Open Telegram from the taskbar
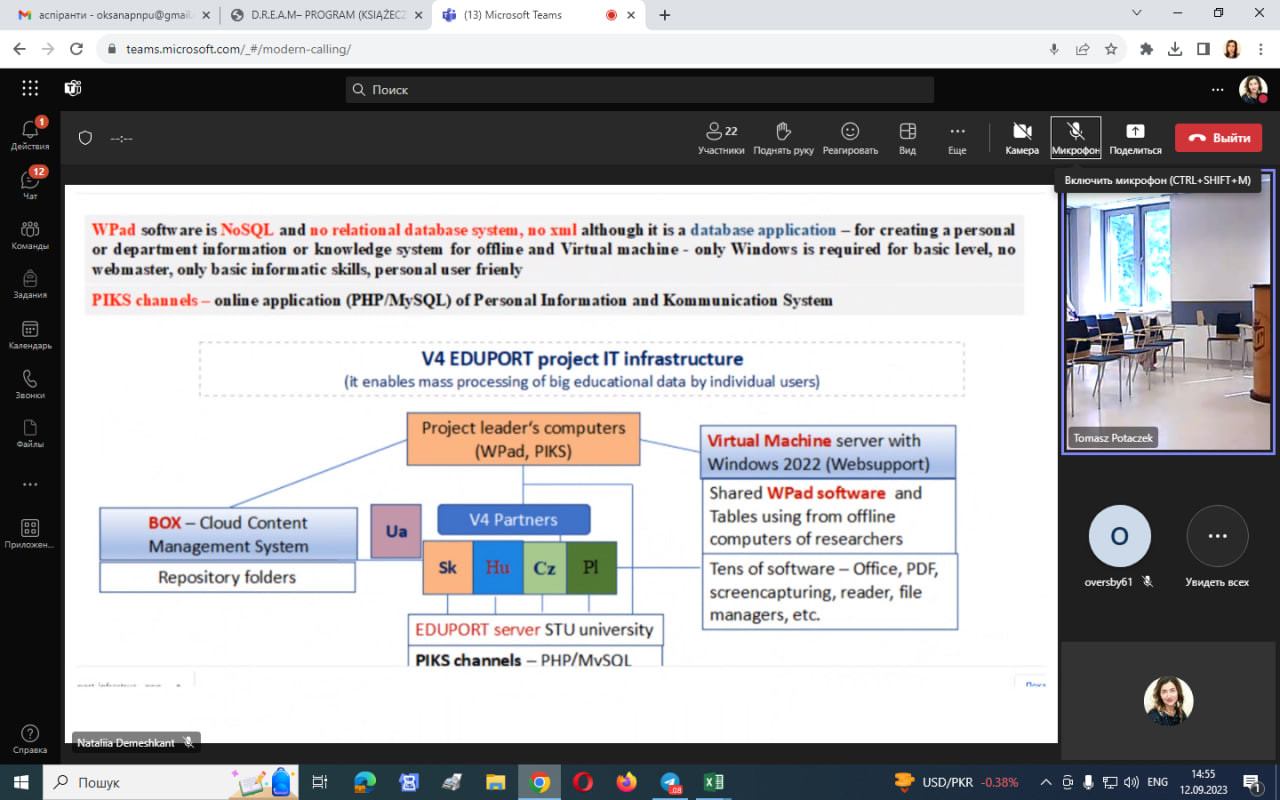This screenshot has height=800, width=1280. click(670, 782)
